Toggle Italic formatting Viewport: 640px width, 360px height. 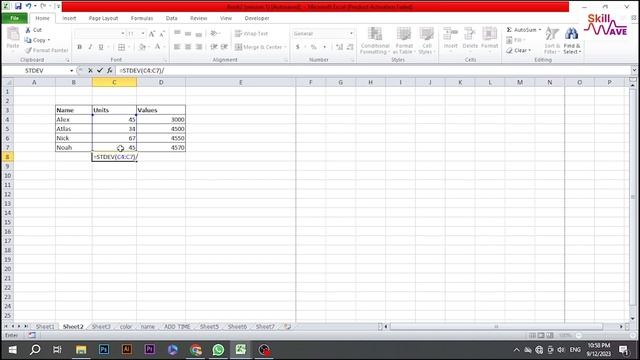pyautogui.click(x=90, y=47)
